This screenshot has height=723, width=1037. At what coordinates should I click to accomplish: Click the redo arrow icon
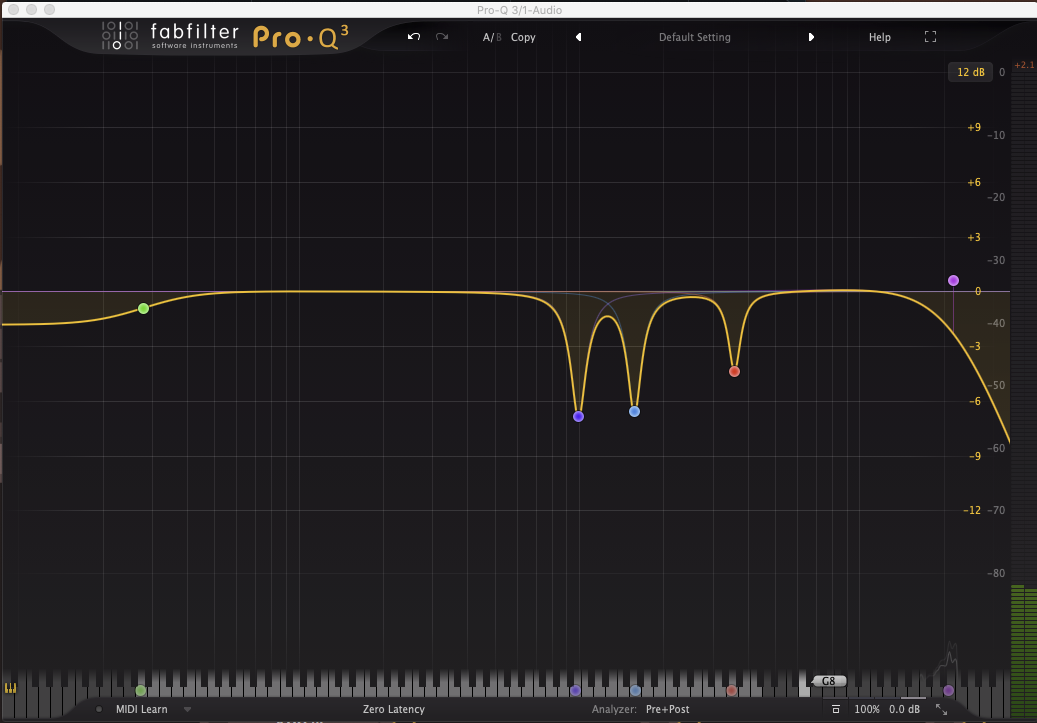(x=442, y=37)
